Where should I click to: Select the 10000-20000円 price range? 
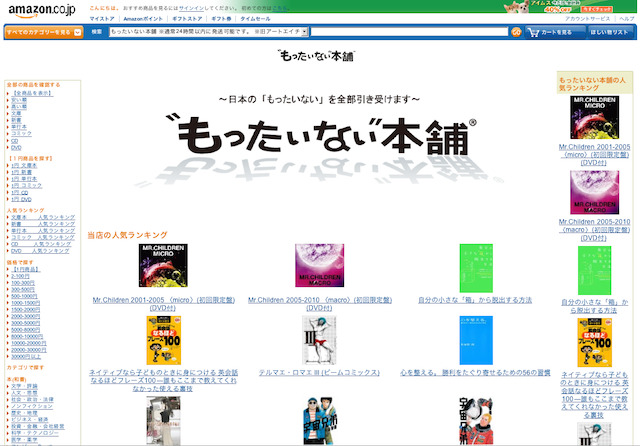click(29, 343)
